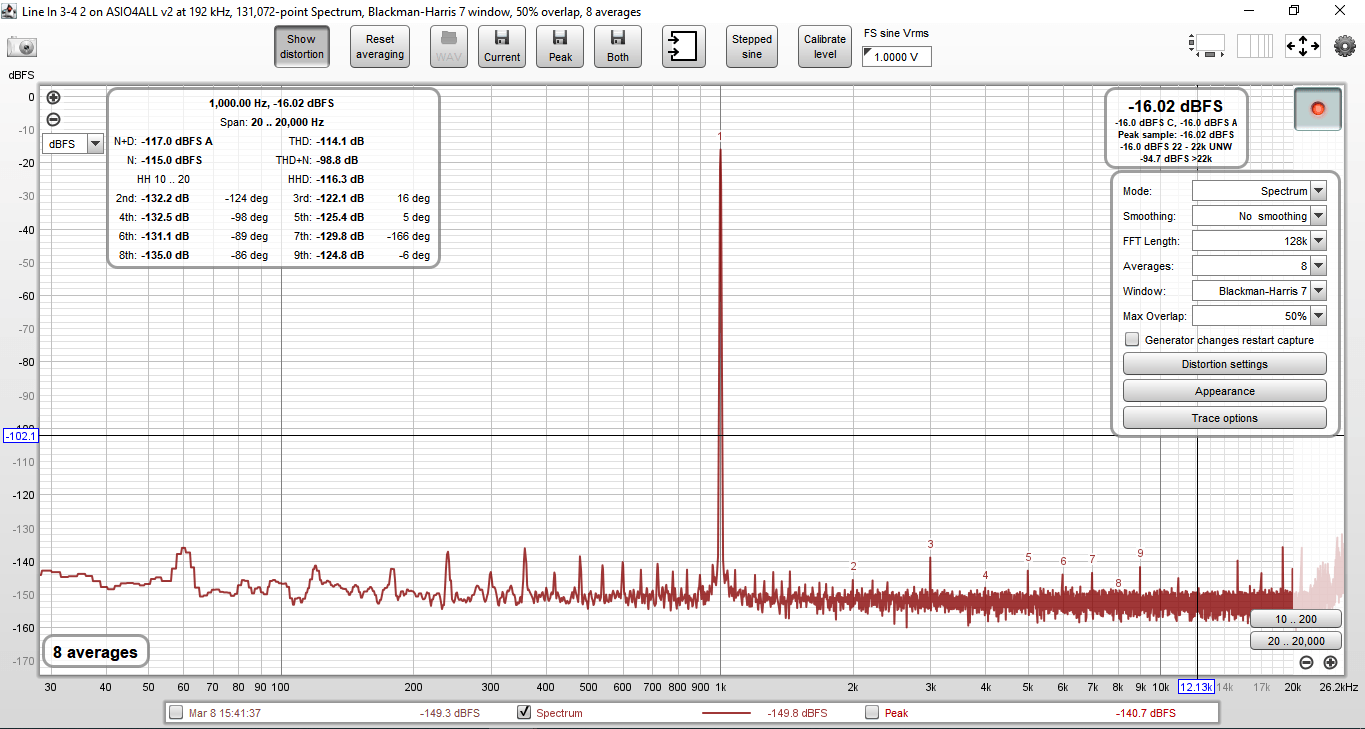The height and width of the screenshot is (729, 1365).
Task: Zoom out vertical axis minus icon
Action: tap(53, 119)
